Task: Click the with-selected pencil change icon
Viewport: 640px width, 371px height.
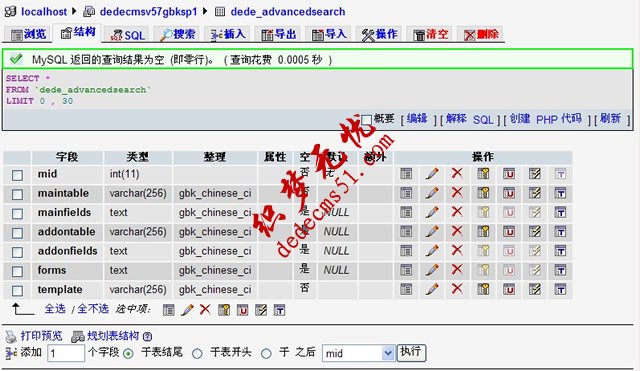Action: [x=187, y=310]
